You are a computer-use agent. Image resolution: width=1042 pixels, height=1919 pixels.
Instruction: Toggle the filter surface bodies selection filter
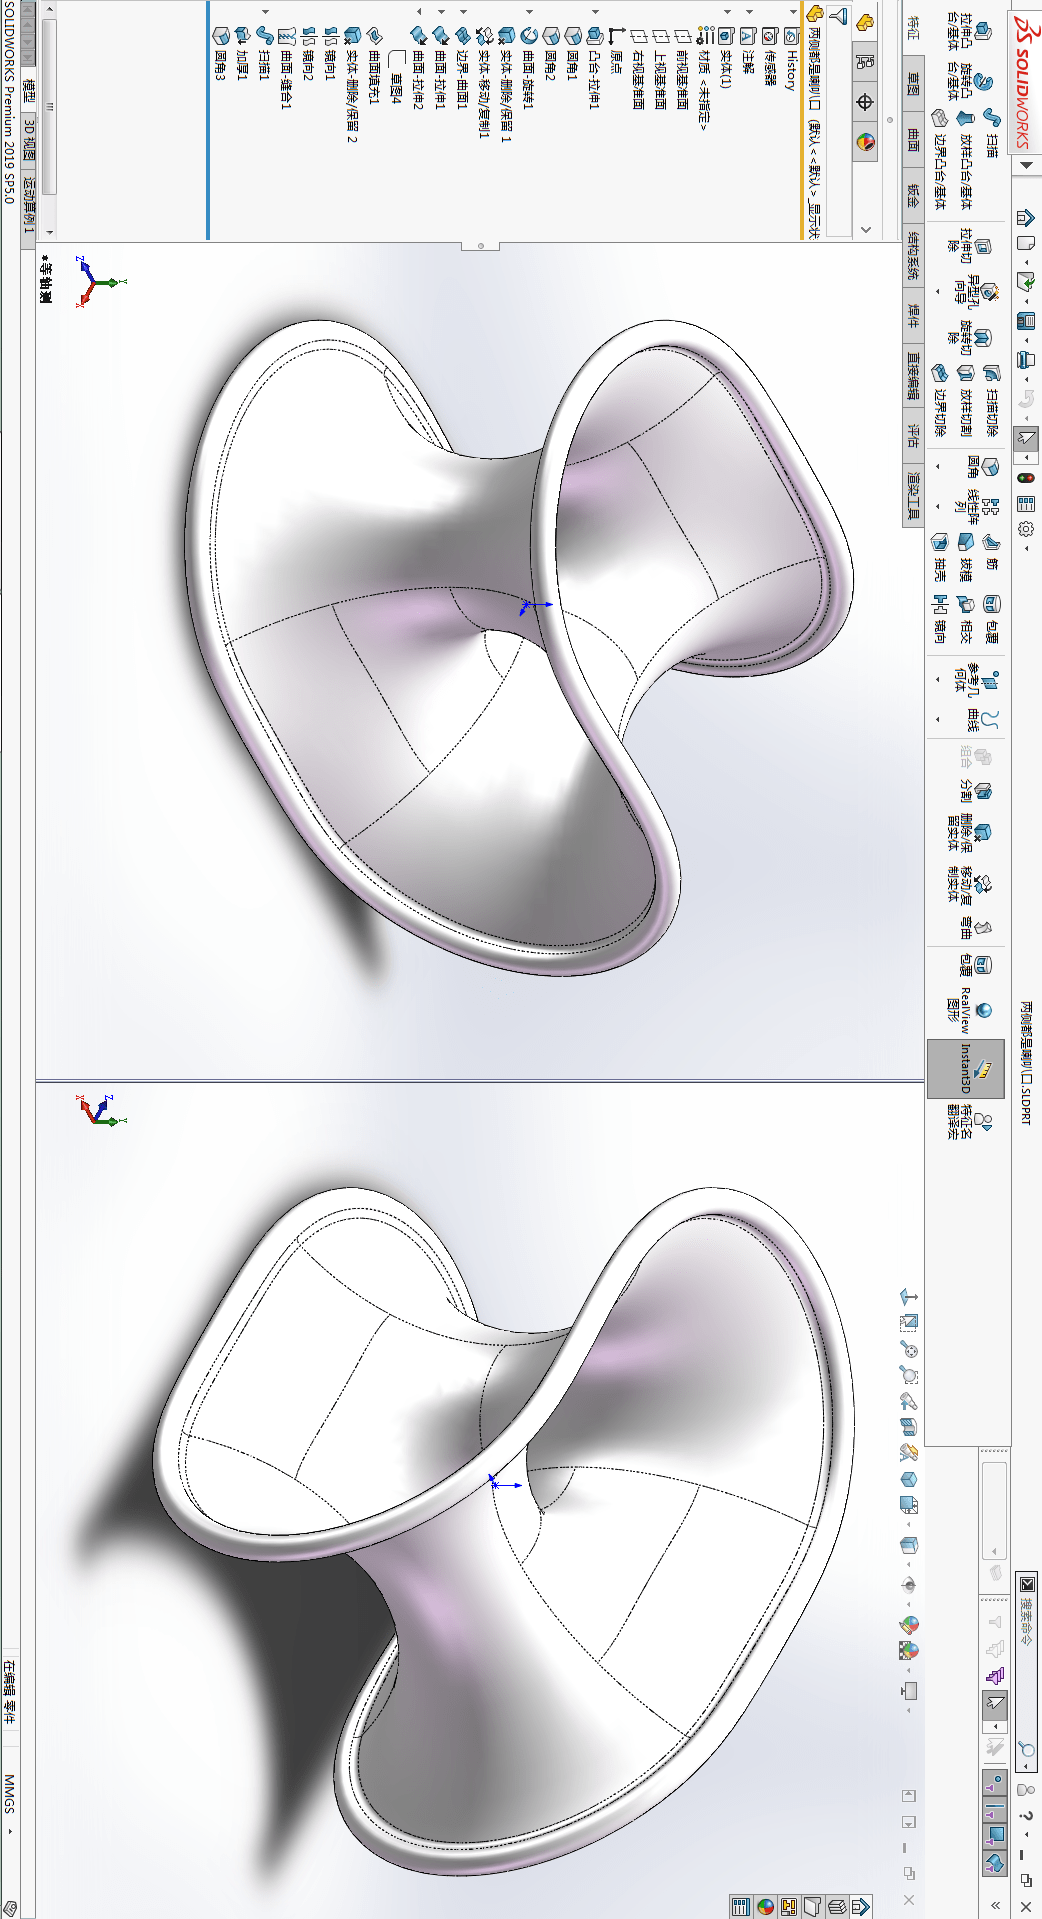995,1863
